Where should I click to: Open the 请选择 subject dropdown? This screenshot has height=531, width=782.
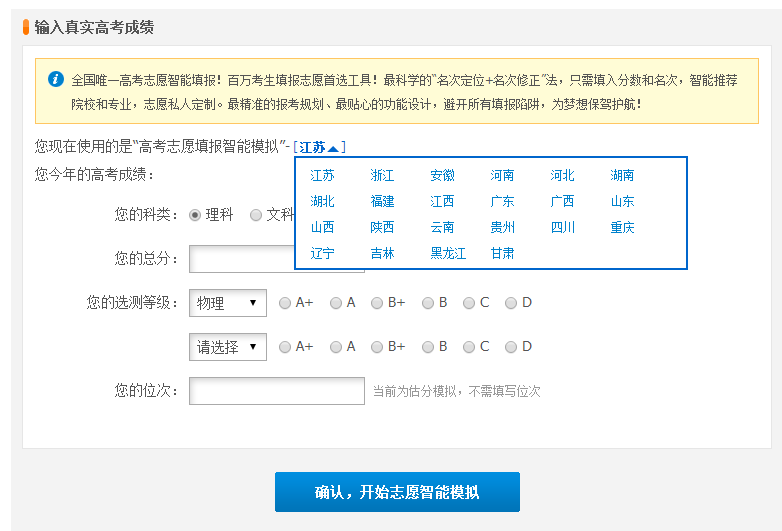[x=228, y=347]
